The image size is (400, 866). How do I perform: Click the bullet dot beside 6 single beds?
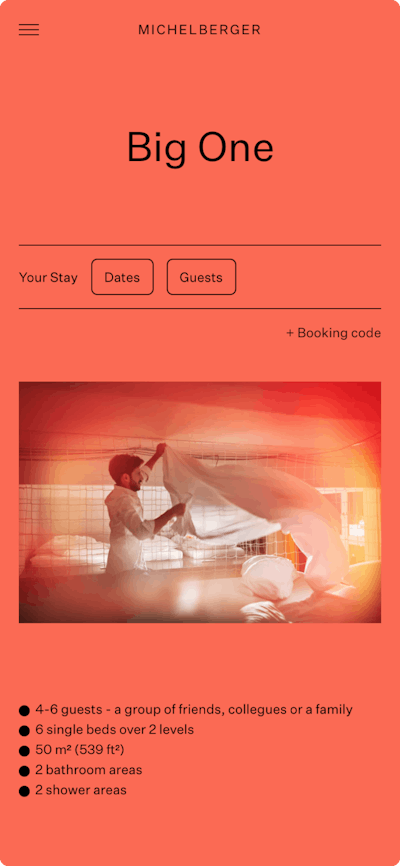[x=24, y=730]
